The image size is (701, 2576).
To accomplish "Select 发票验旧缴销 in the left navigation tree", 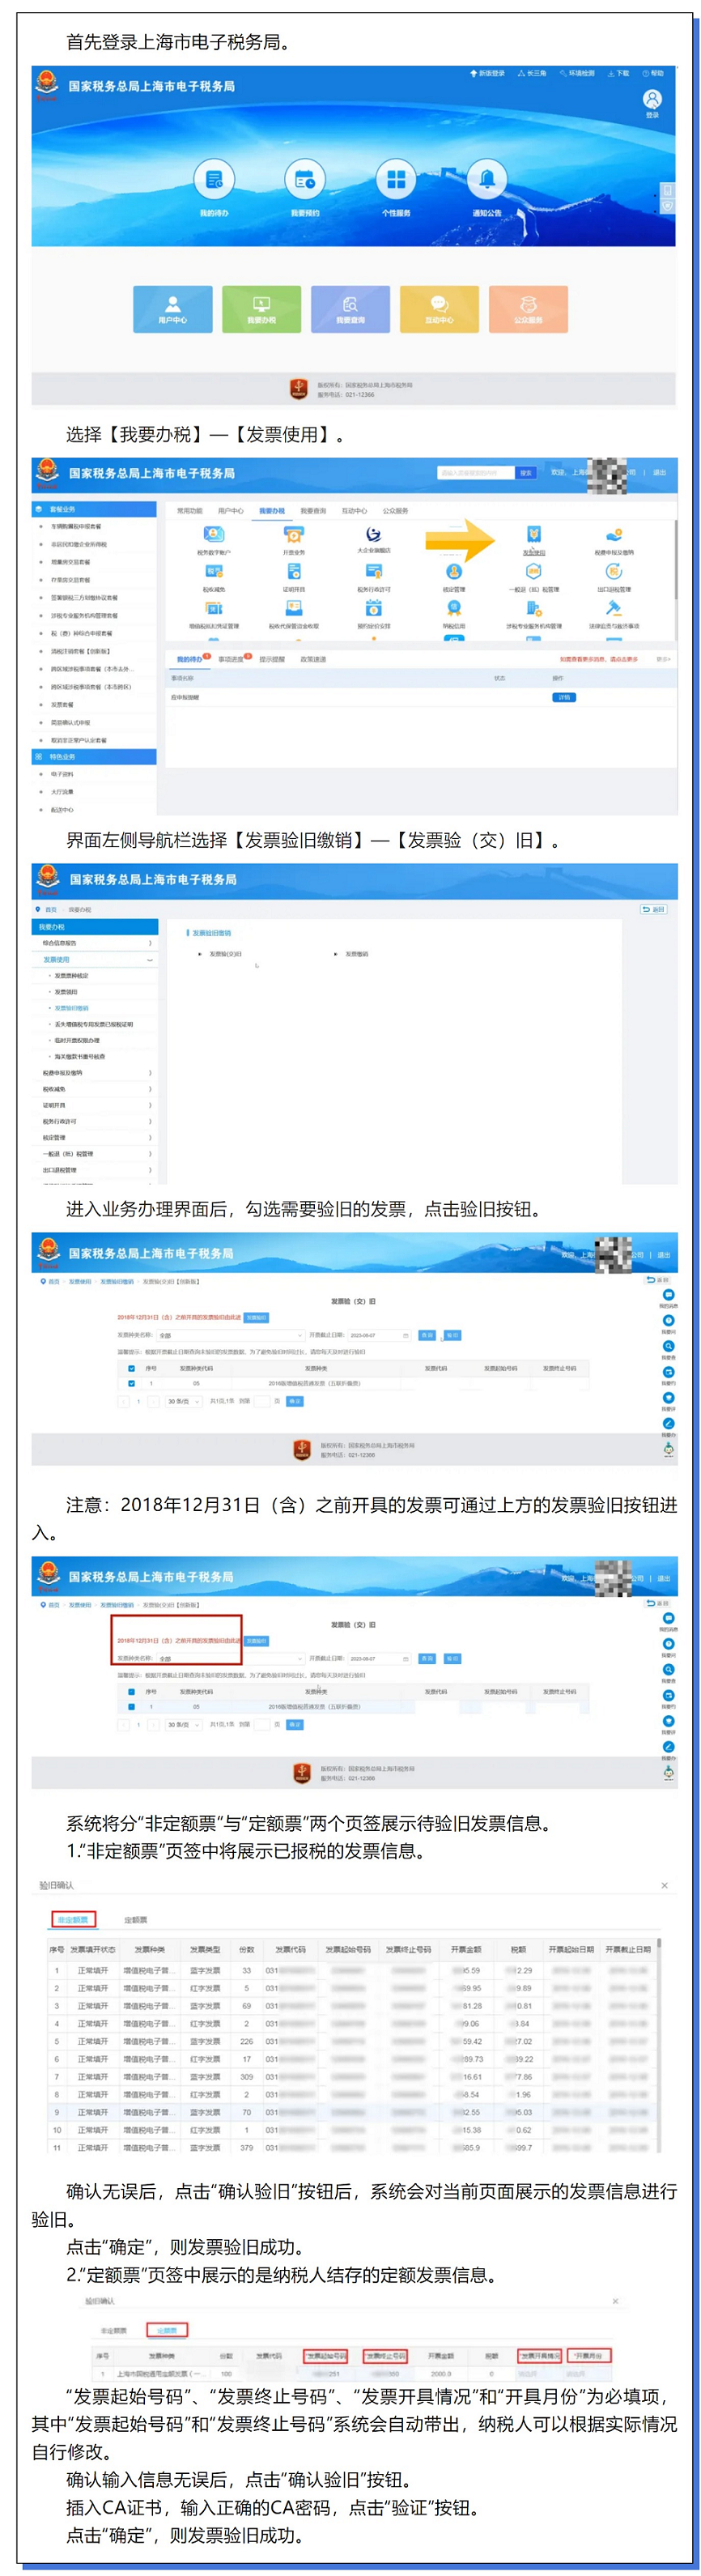I will click(x=71, y=1008).
